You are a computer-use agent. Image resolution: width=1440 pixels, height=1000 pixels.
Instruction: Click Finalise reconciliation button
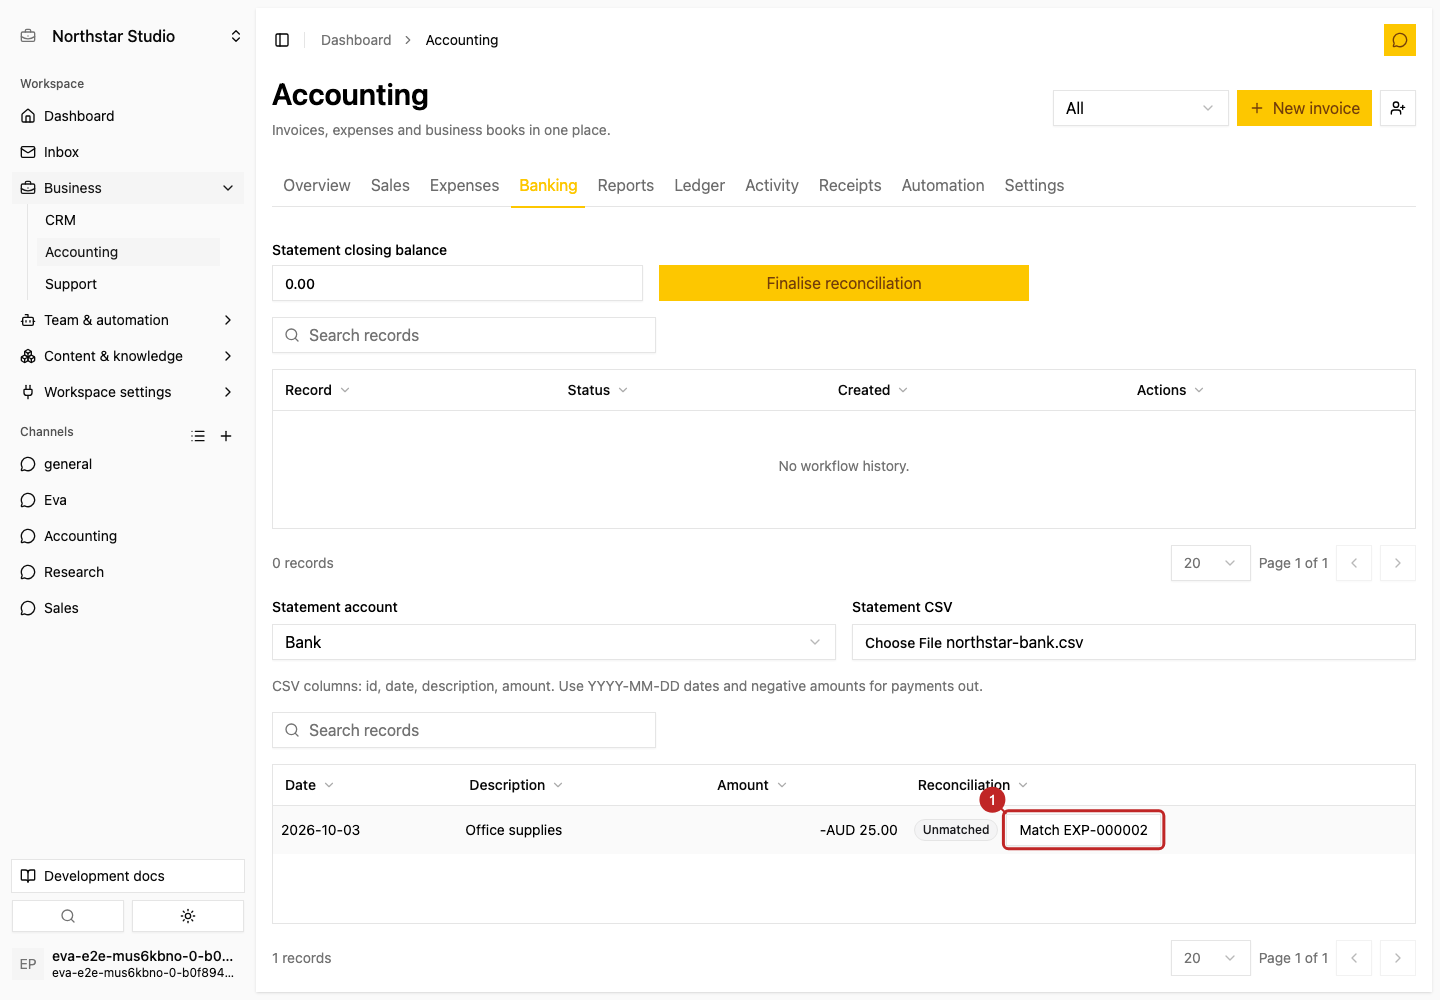844,283
